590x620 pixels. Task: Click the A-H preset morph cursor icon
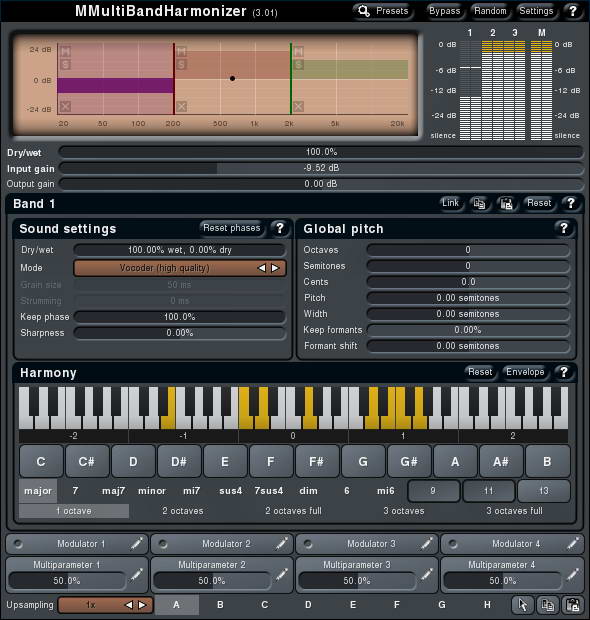pos(522,605)
